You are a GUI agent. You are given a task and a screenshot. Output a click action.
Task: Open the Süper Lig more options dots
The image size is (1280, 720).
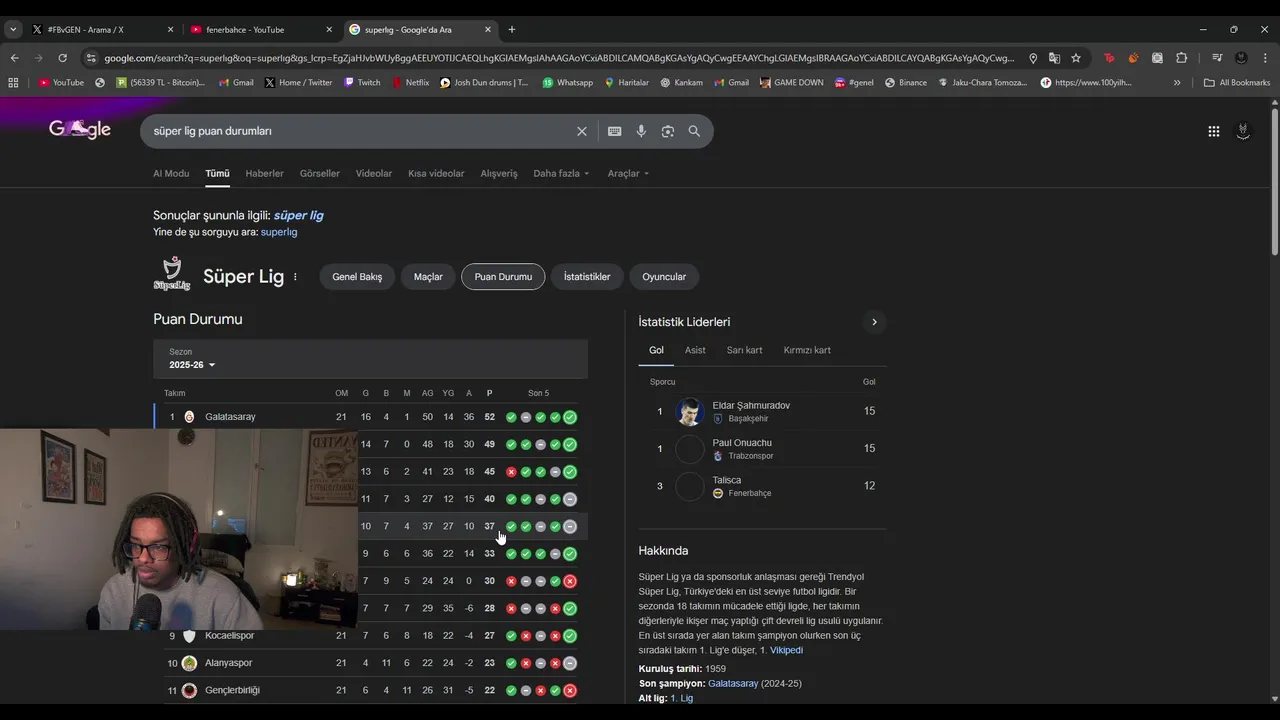click(x=295, y=277)
